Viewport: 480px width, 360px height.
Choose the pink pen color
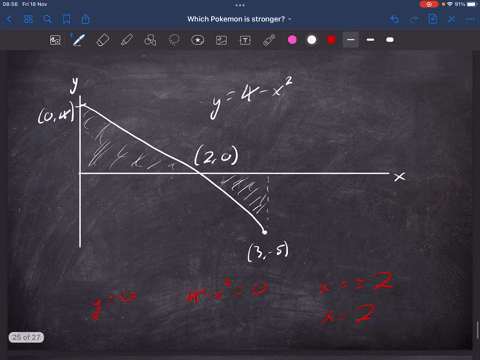pos(292,40)
